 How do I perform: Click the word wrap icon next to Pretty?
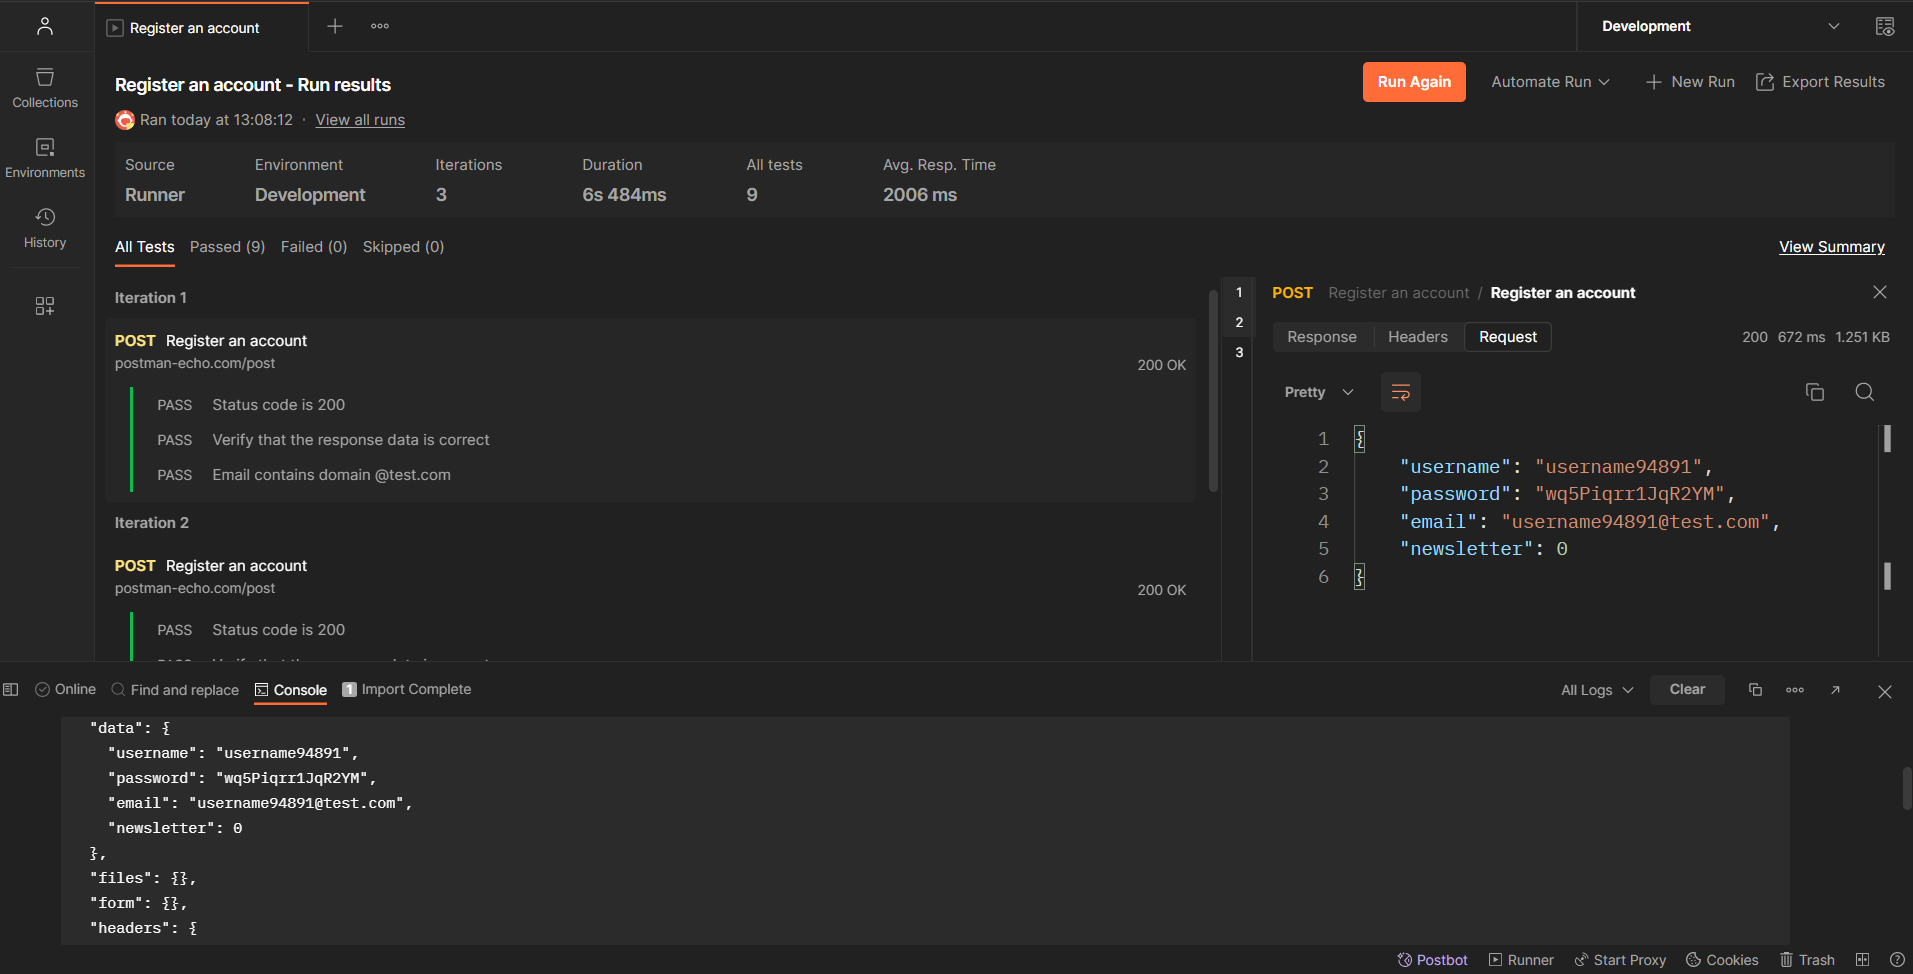tap(1400, 392)
